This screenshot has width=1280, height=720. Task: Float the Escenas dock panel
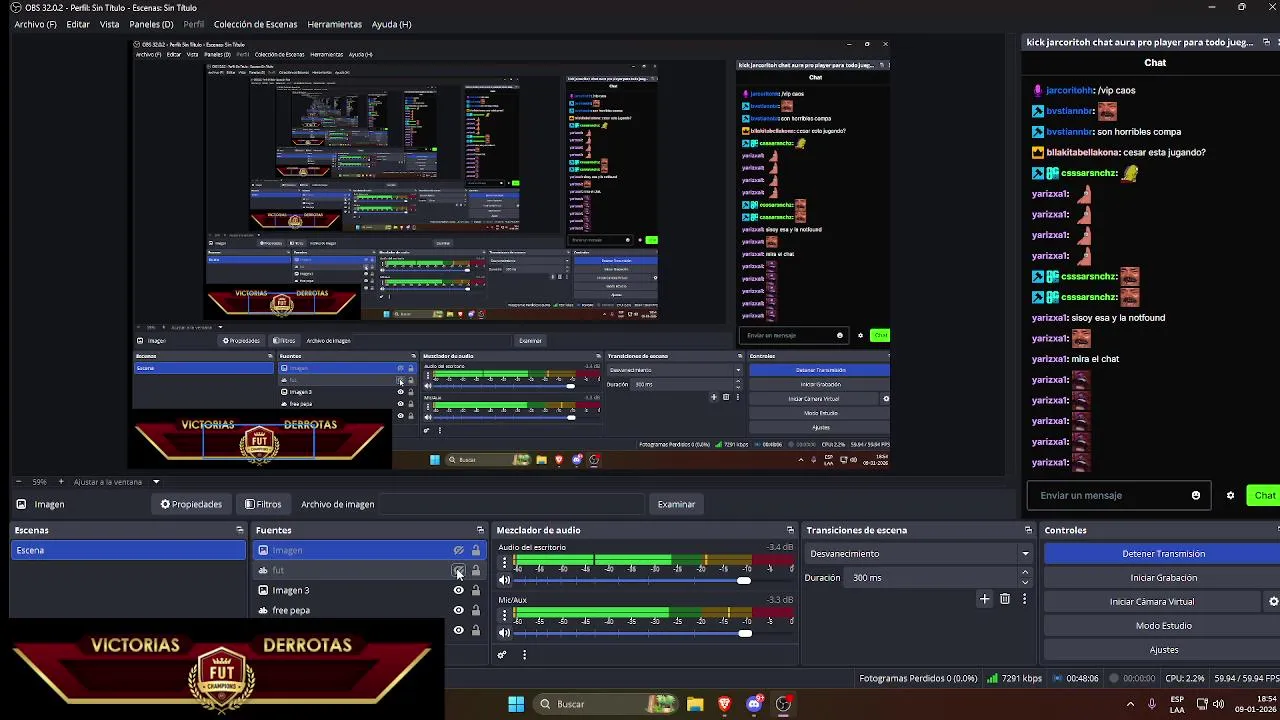click(x=240, y=530)
